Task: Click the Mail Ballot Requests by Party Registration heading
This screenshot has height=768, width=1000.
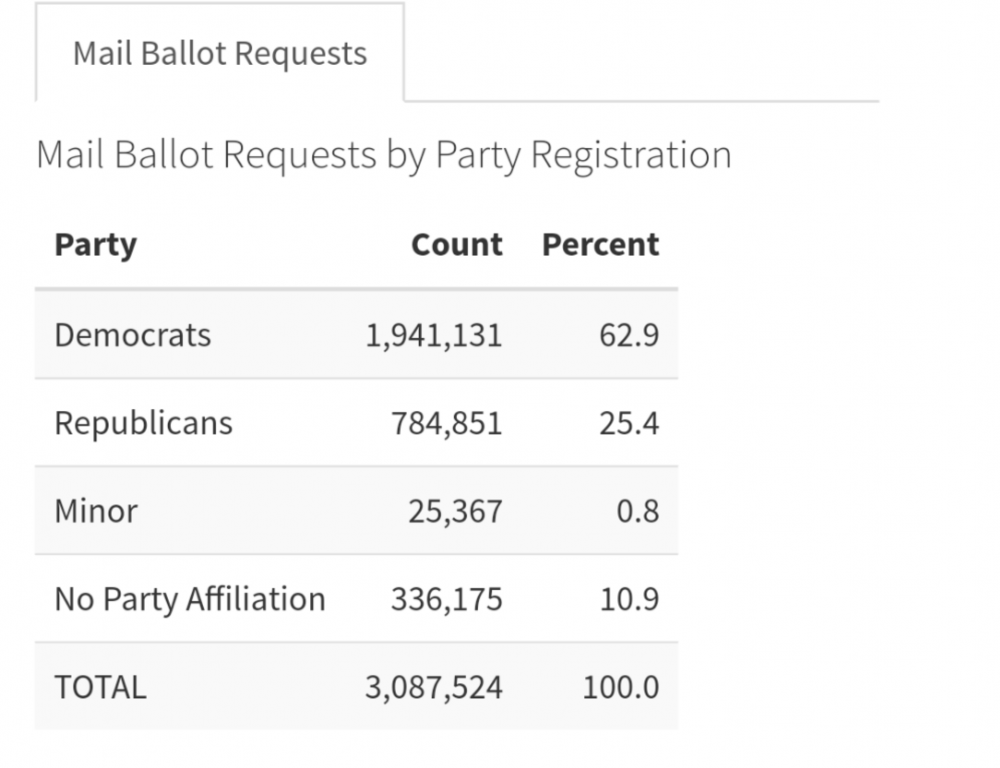Action: tap(383, 155)
